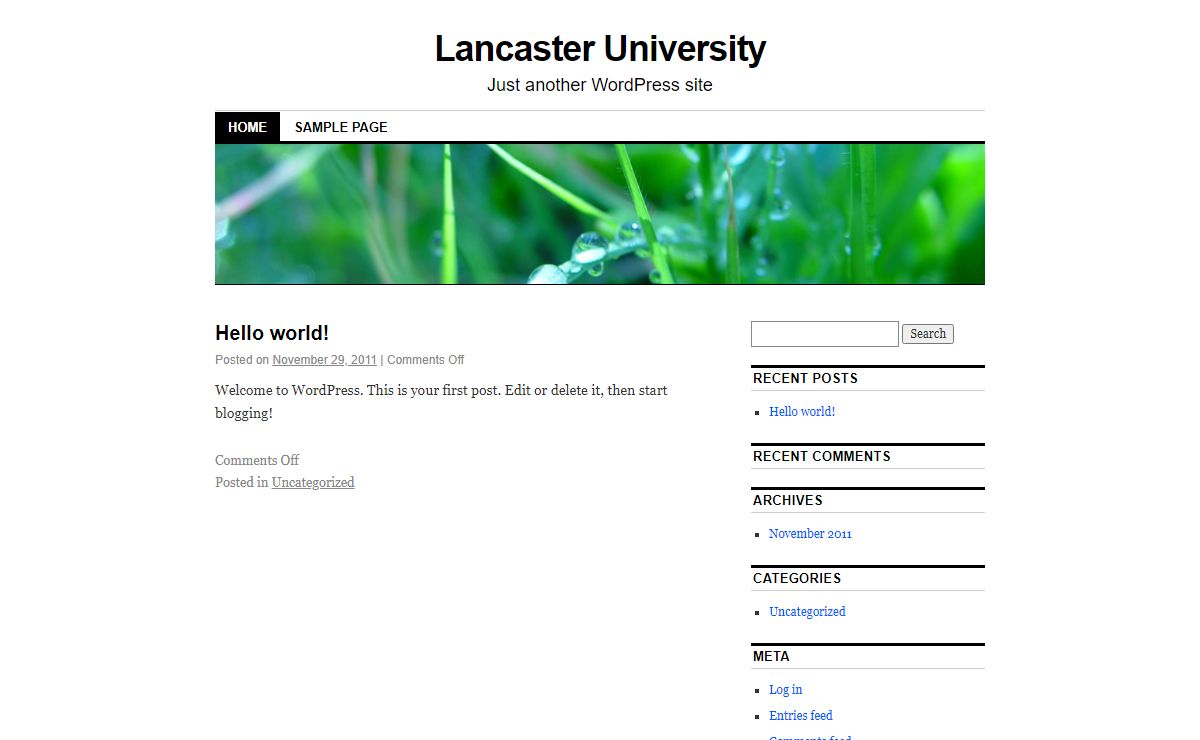Open Hello world! under Recent Posts
Screen dimensions: 1200x740
pos(802,411)
